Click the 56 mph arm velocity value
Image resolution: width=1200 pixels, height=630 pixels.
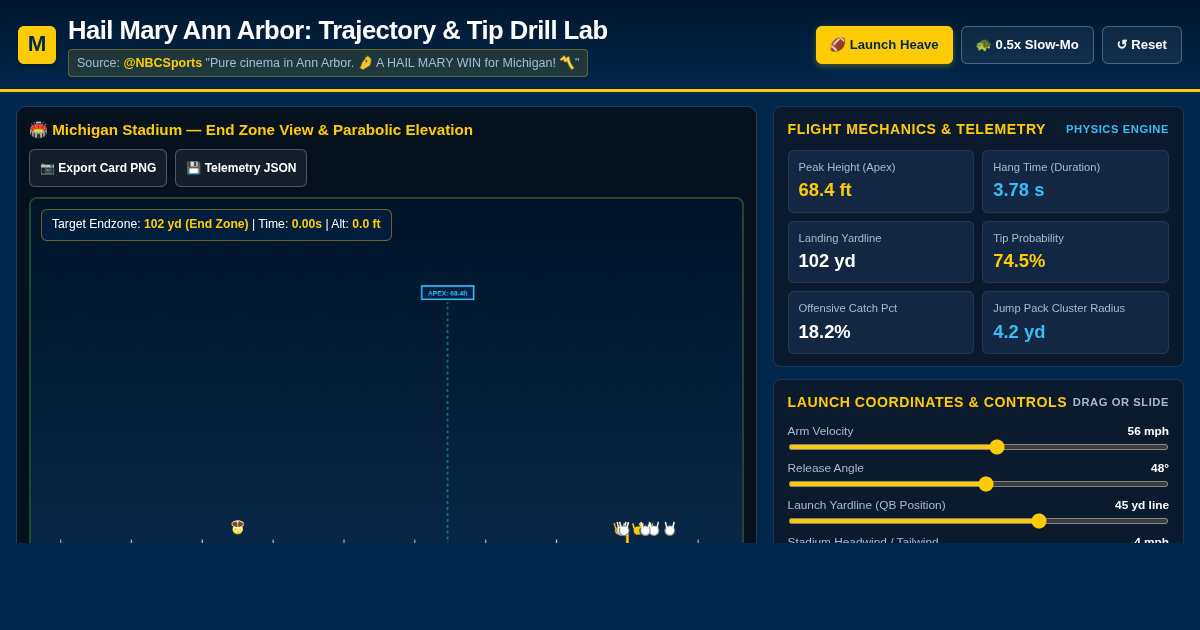click(x=1148, y=431)
